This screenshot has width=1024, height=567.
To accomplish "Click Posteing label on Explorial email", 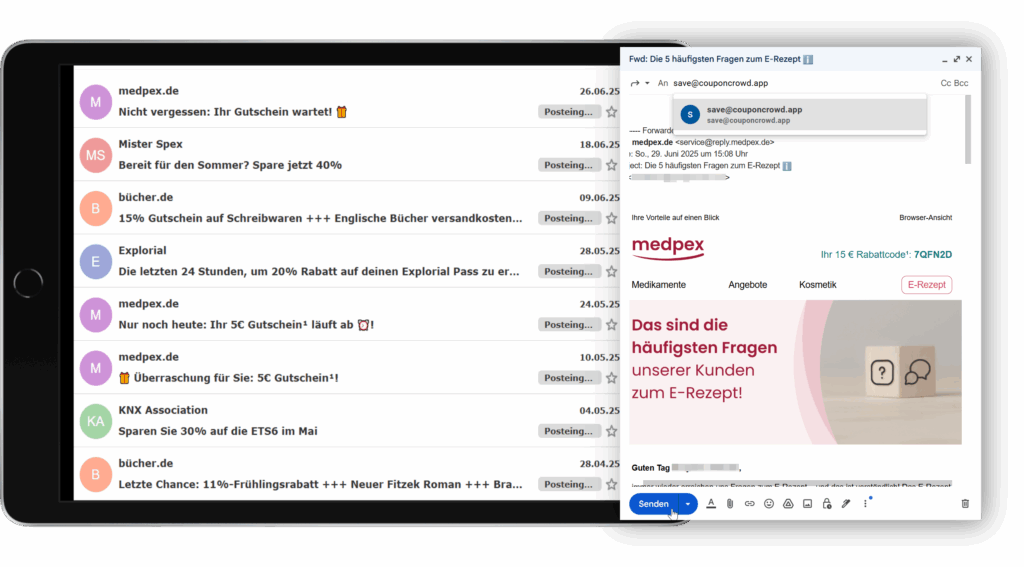I will pos(569,272).
